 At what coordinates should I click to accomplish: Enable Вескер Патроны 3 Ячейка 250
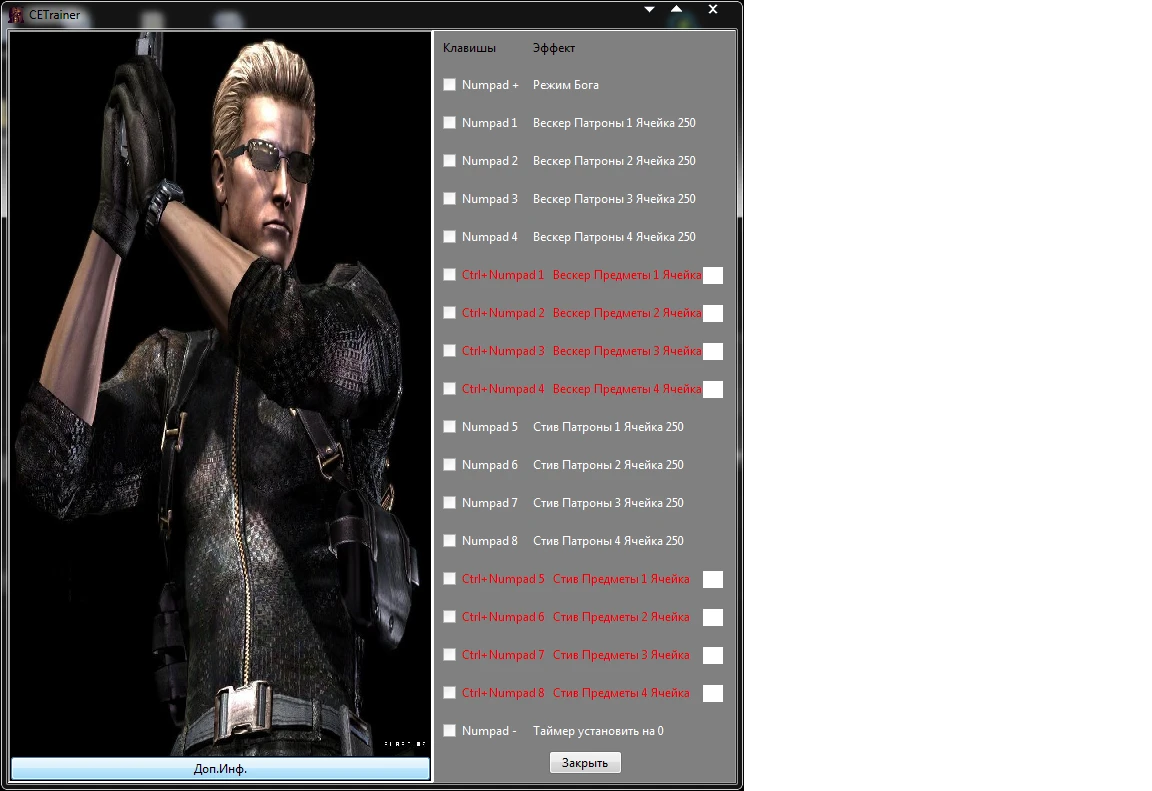click(x=449, y=199)
